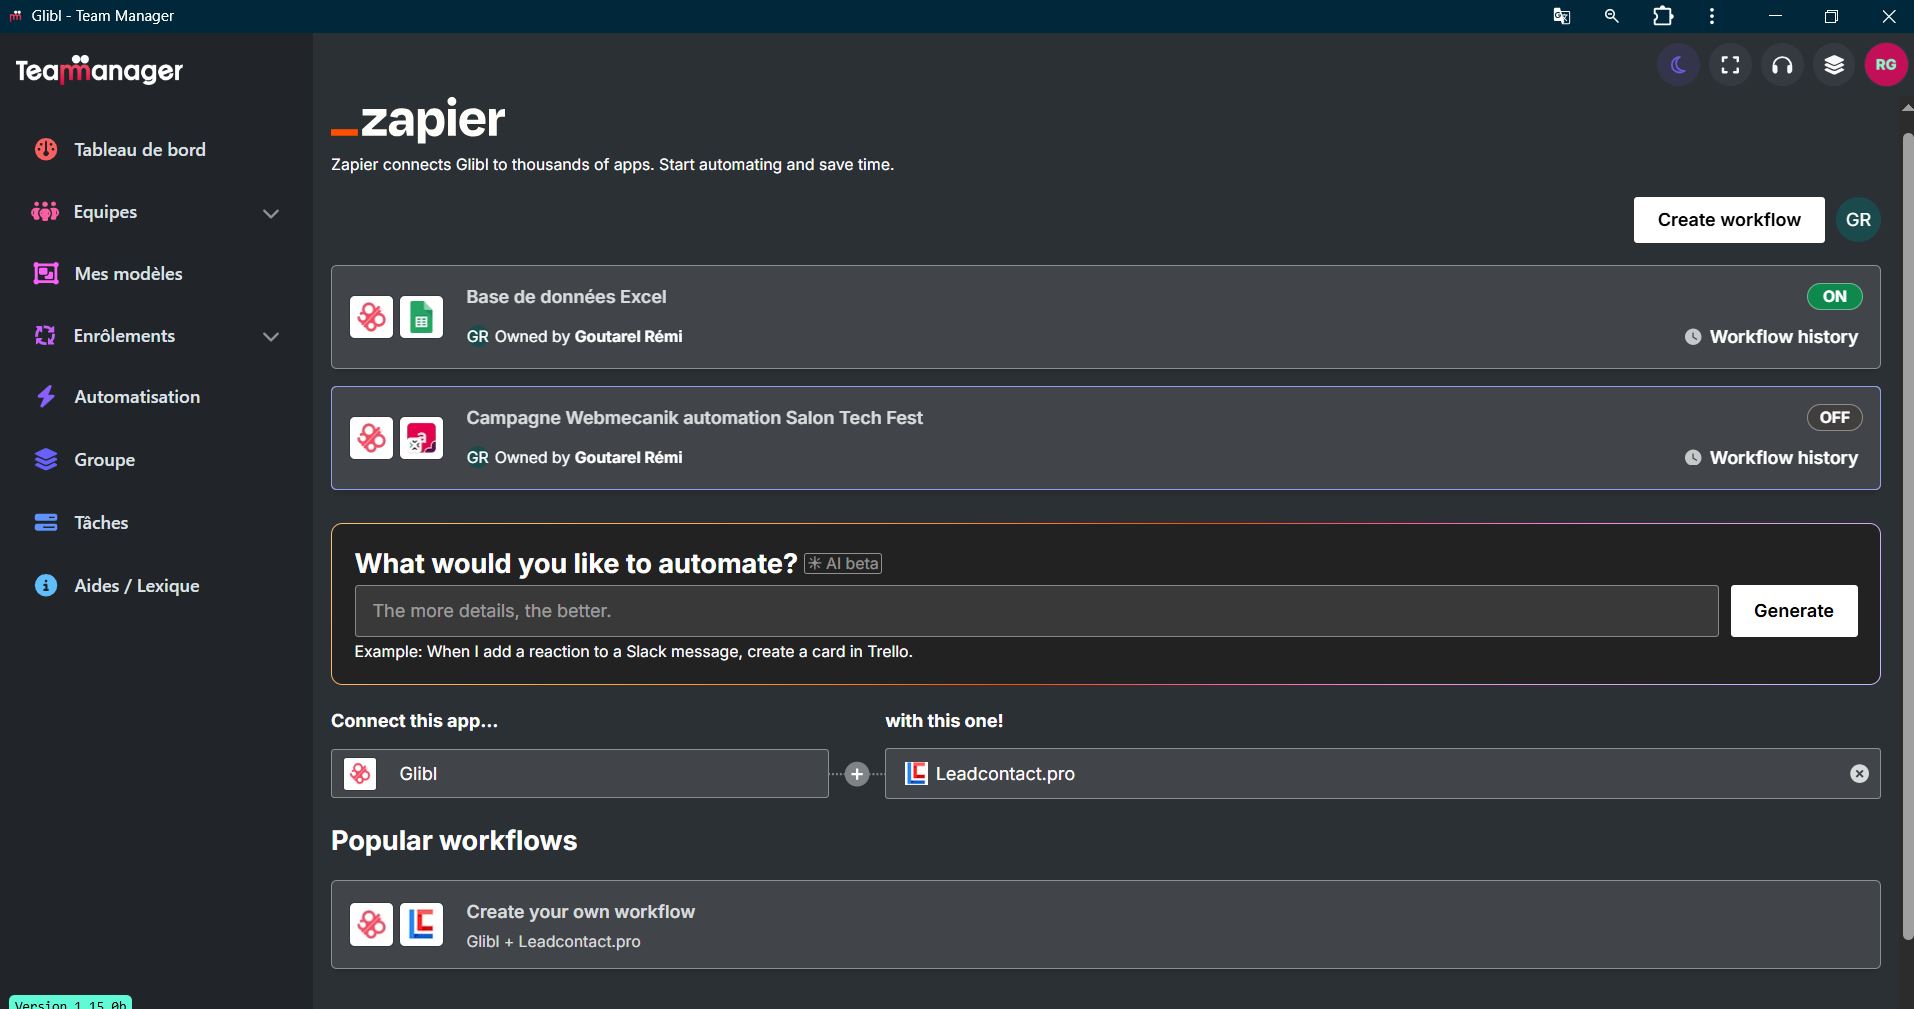Open Tableau de bord in the sidebar
This screenshot has width=1914, height=1009.
[139, 150]
